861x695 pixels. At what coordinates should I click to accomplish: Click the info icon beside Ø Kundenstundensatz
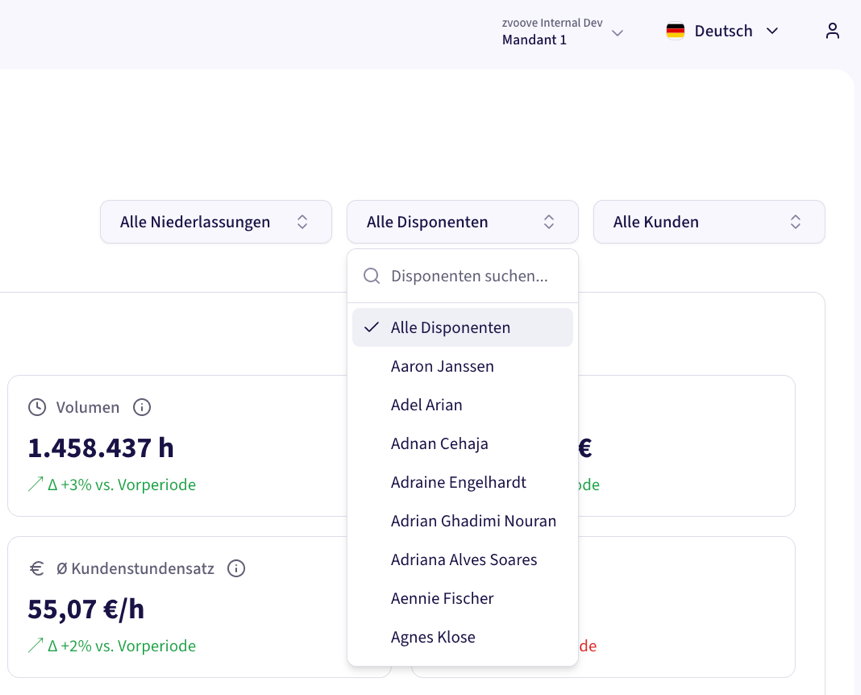tap(236, 568)
